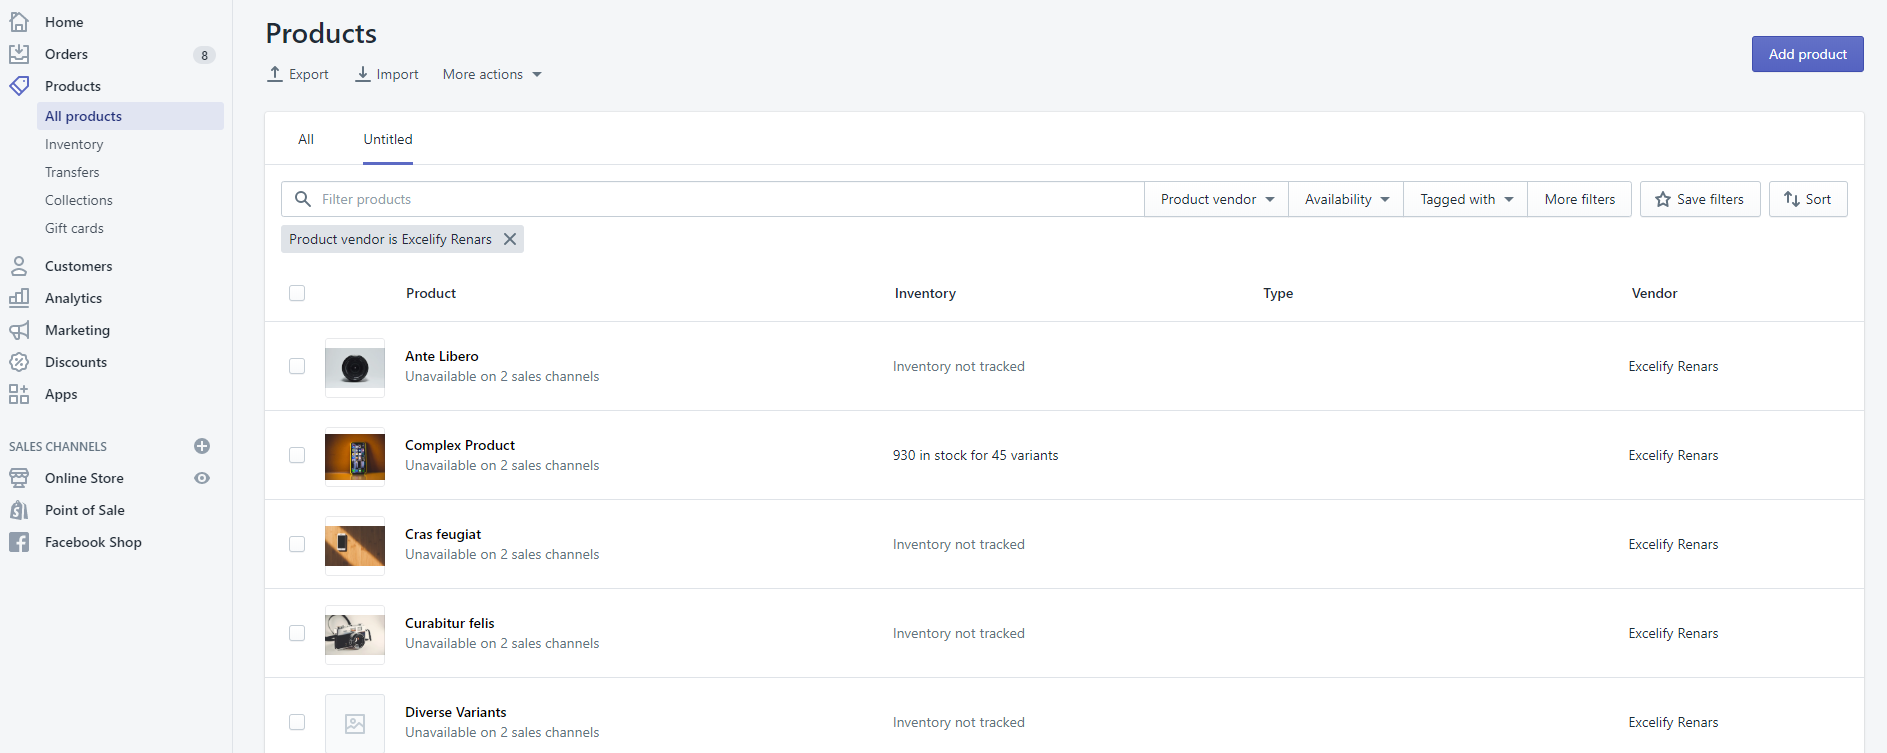Expand the Product vendor filter dropdown
Image resolution: width=1887 pixels, height=753 pixels.
pyautogui.click(x=1216, y=199)
